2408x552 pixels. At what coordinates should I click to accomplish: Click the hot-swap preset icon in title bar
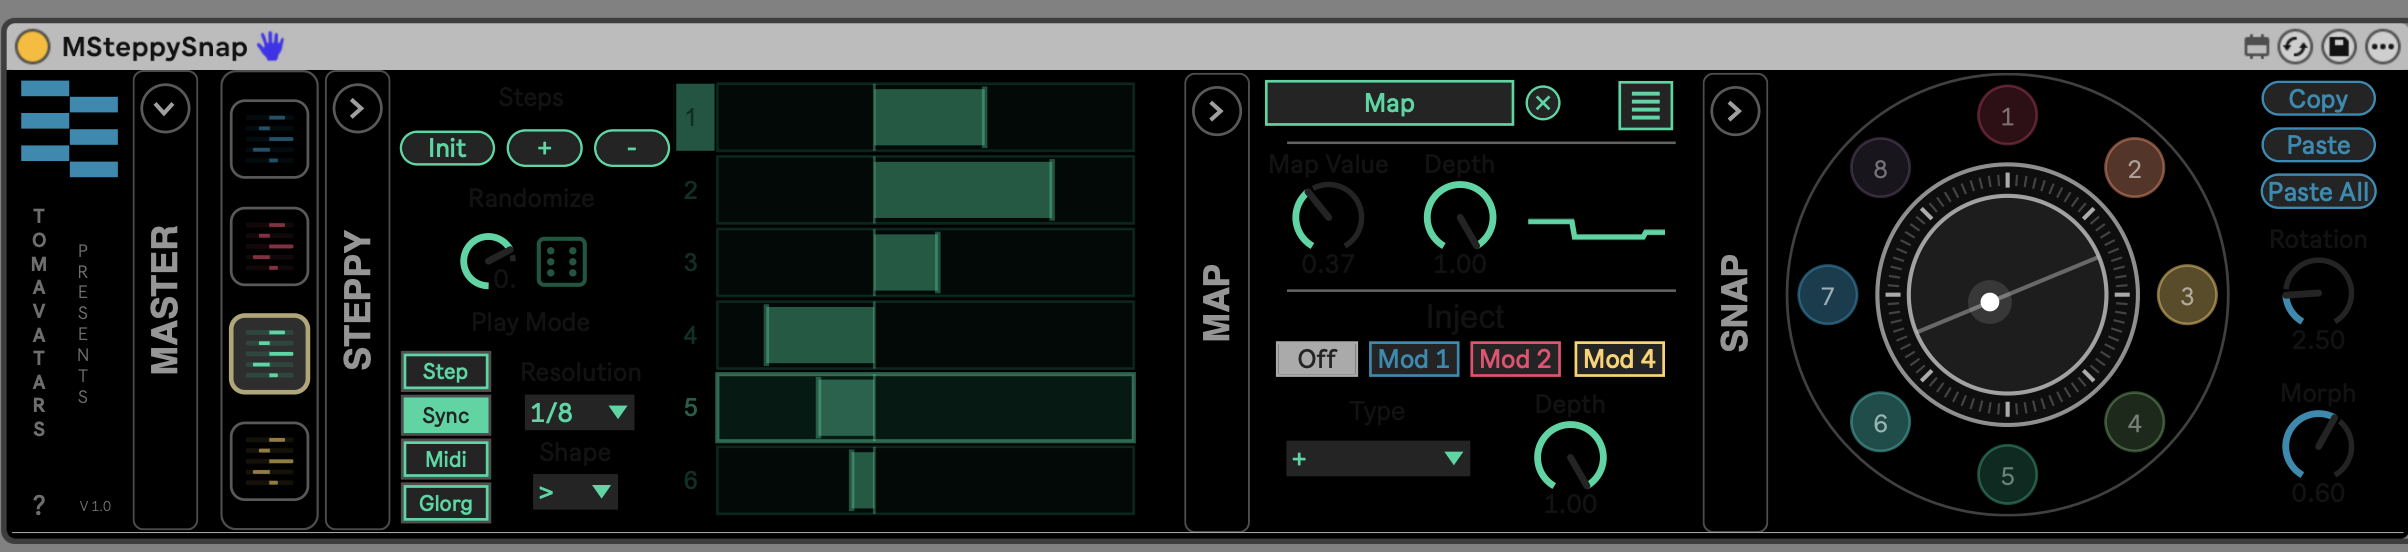pyautogui.click(x=2295, y=47)
